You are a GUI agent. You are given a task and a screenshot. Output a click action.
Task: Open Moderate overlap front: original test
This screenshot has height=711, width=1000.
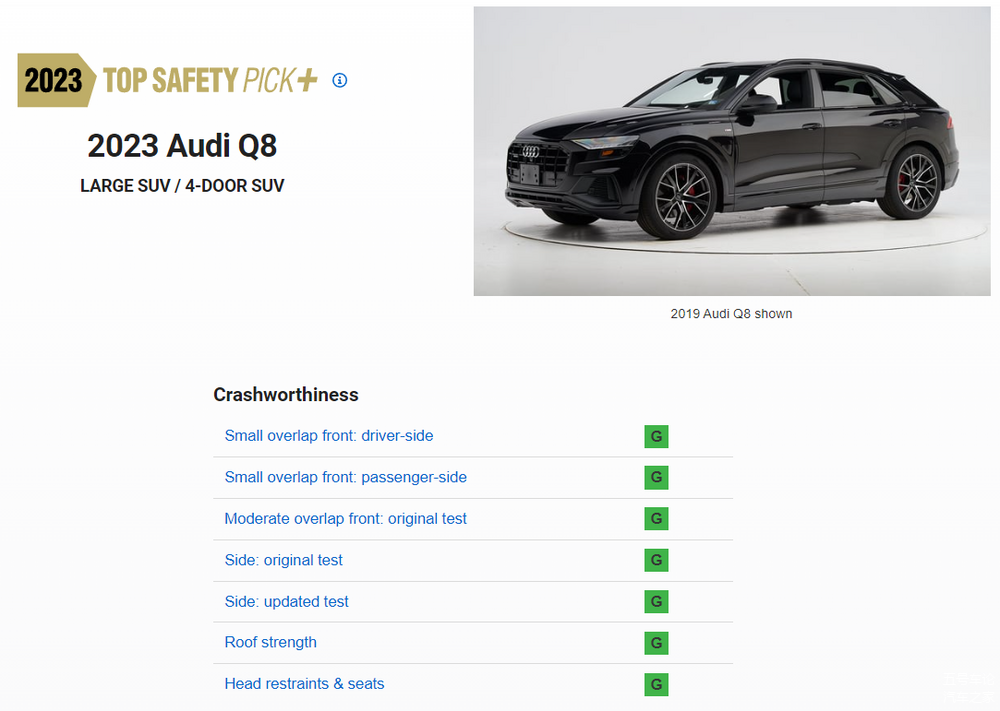pos(345,519)
